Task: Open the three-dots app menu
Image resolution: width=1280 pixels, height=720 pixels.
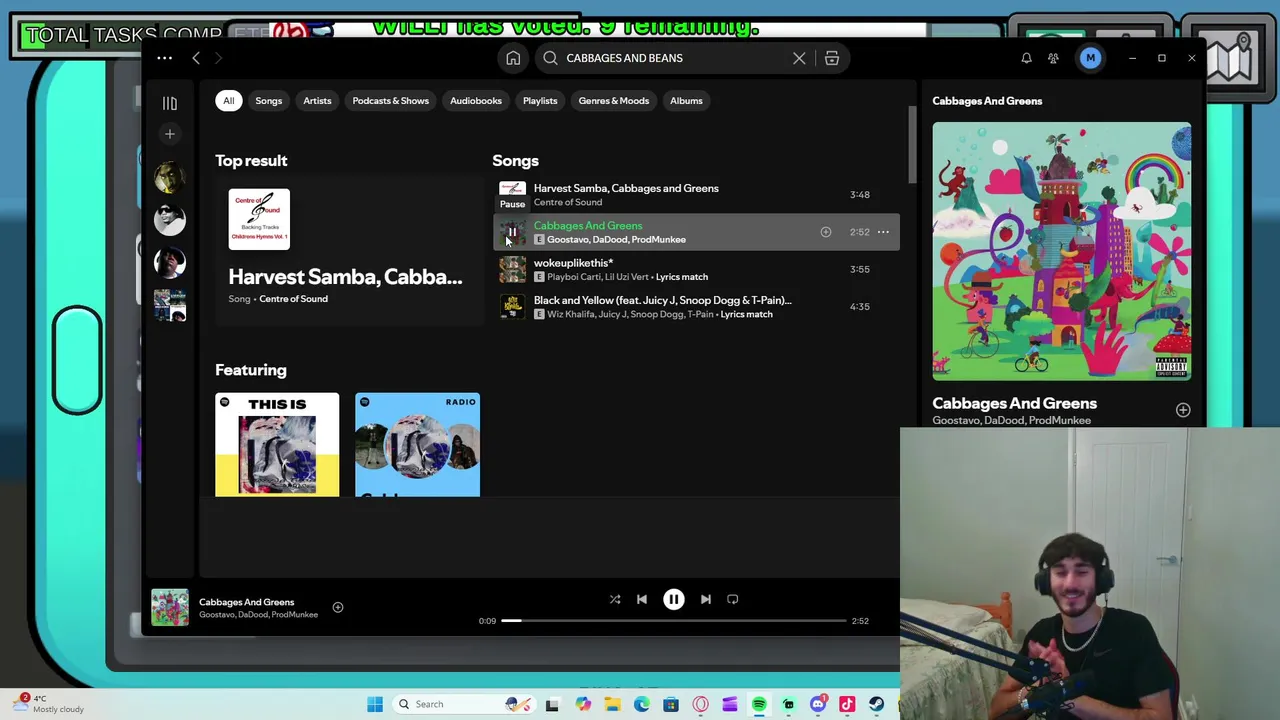Action: 164,58
